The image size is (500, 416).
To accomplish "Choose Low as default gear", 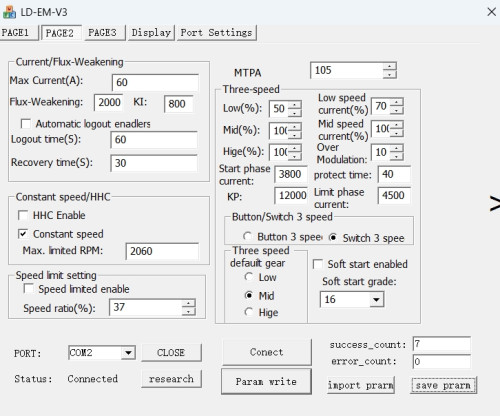I will 249,277.
